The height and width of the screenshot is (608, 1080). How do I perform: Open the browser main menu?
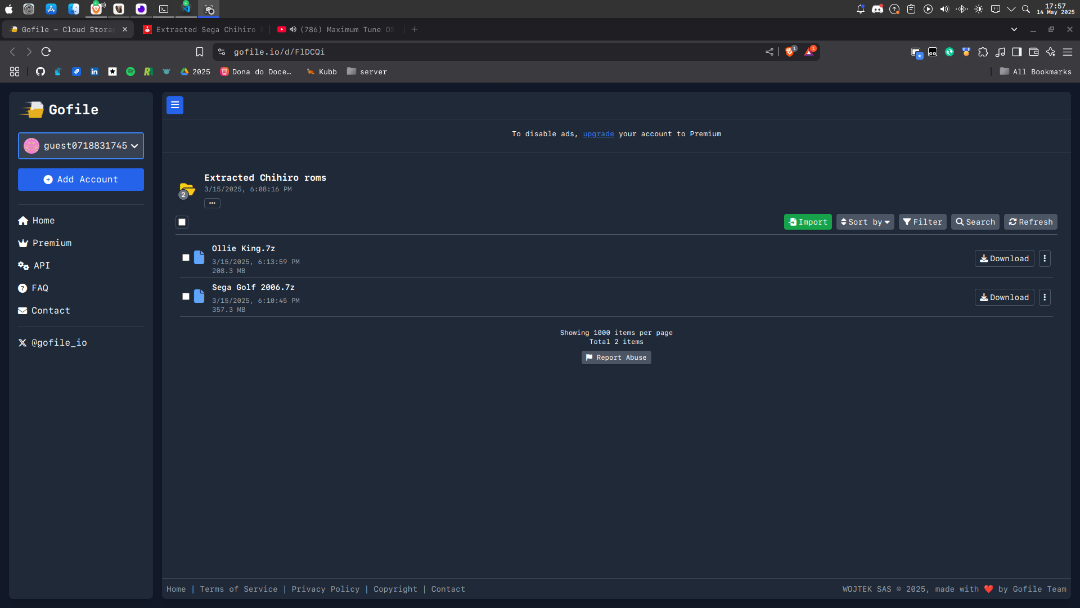[x=1068, y=52]
